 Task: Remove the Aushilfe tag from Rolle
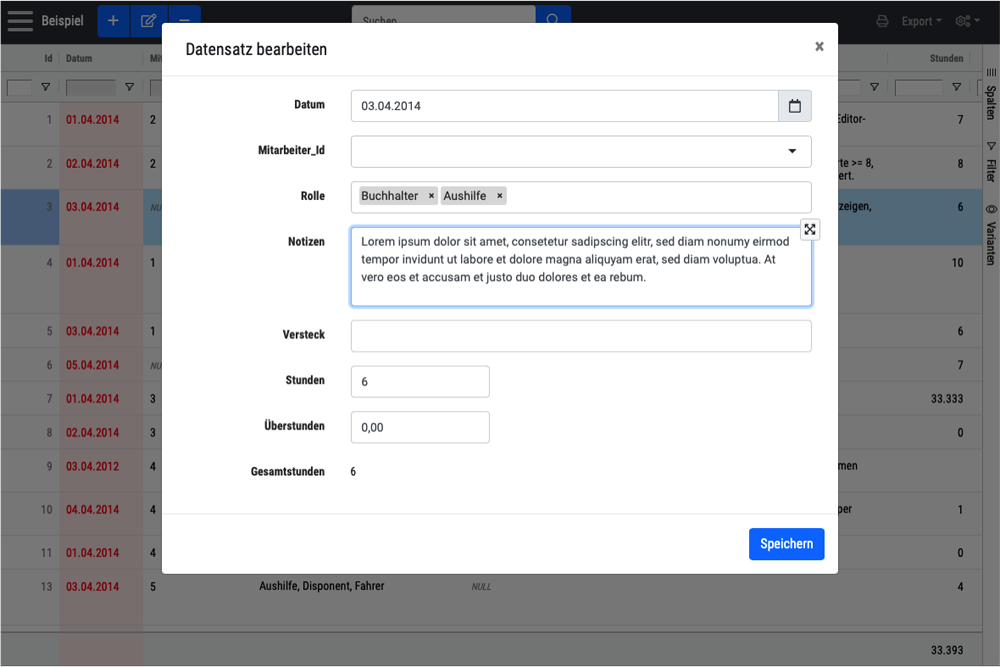(499, 196)
